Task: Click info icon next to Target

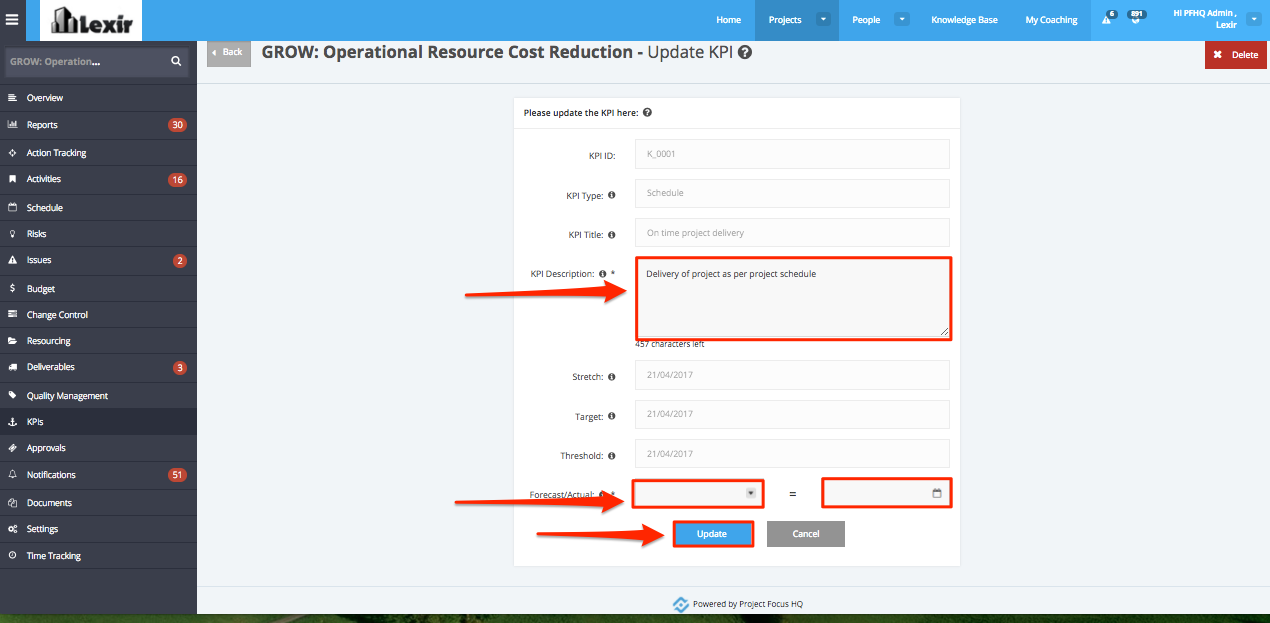Action: [x=611, y=416]
